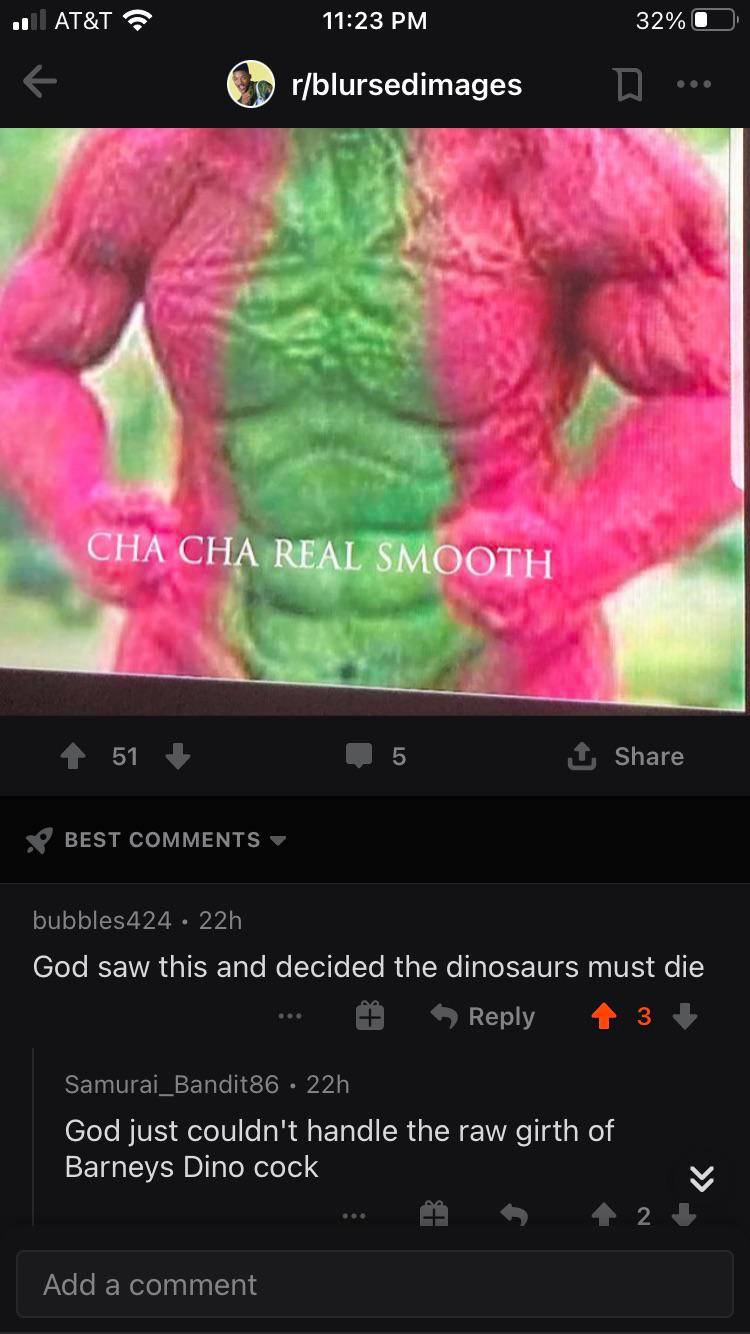Save post with bookmark icon
The height and width of the screenshot is (1334, 750).
[628, 85]
